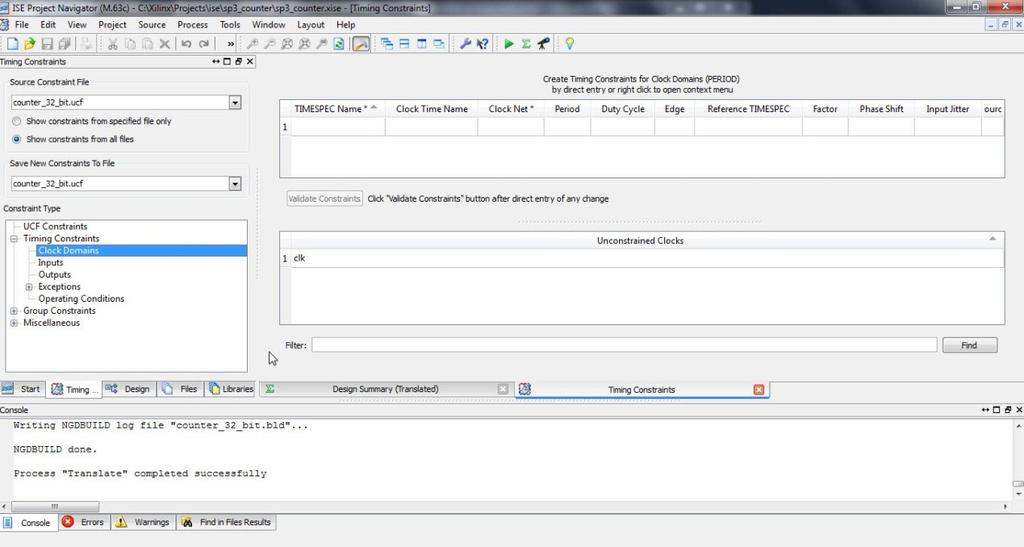Open the Errors tab

tap(84, 522)
